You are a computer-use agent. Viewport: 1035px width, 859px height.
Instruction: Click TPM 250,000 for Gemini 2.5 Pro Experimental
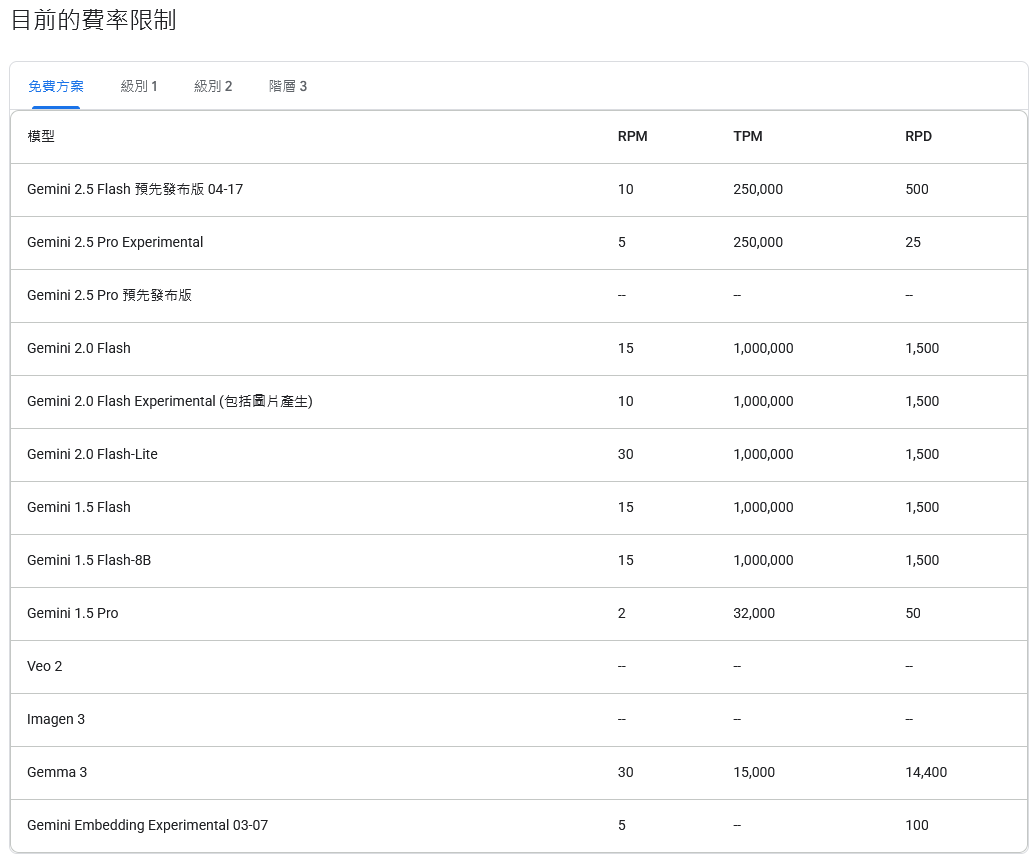(758, 242)
